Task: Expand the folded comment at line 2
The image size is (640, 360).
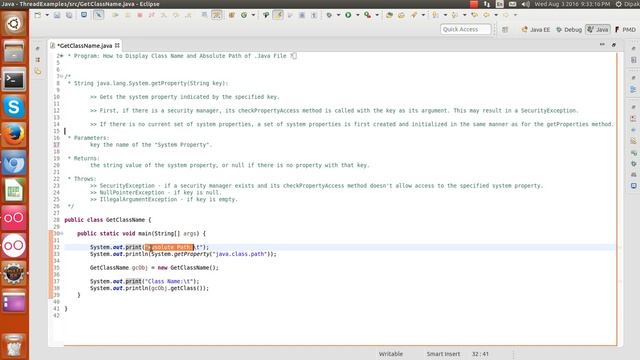Action: pos(62,56)
